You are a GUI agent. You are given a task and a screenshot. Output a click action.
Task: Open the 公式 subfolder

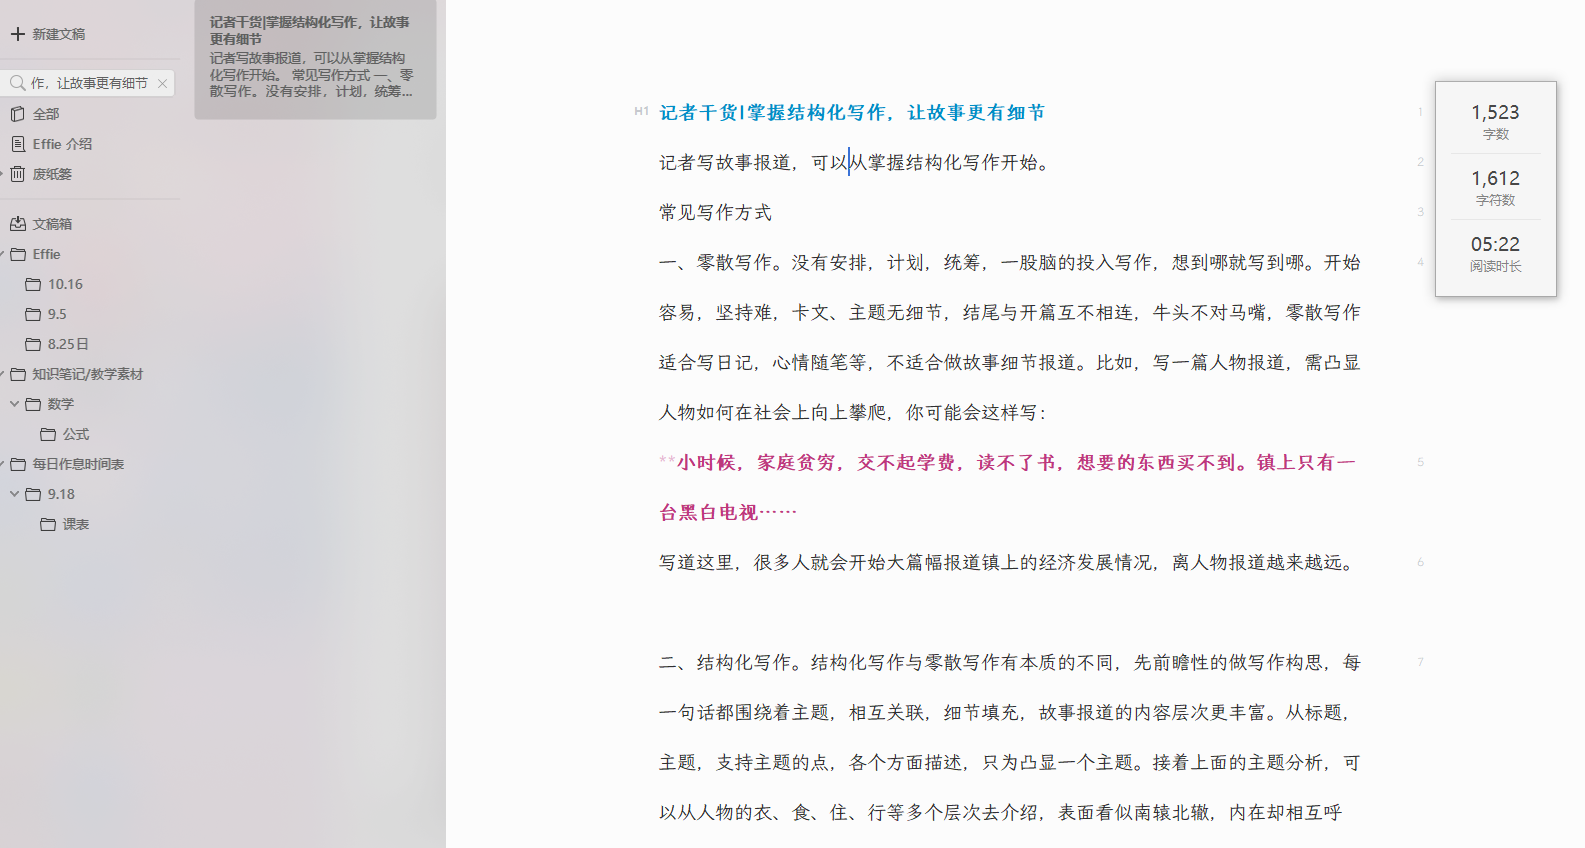75,434
